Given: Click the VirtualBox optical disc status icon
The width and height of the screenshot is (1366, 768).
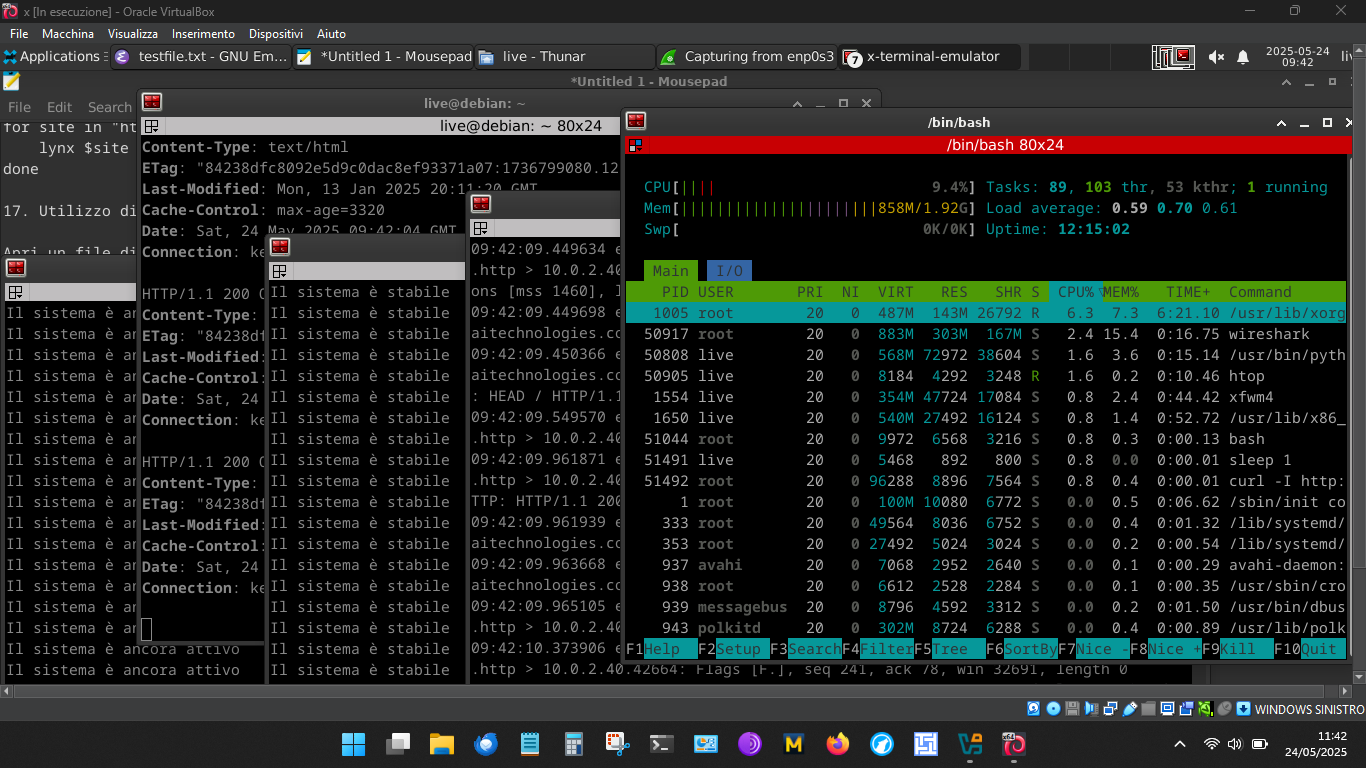Looking at the screenshot, I should (1053, 709).
